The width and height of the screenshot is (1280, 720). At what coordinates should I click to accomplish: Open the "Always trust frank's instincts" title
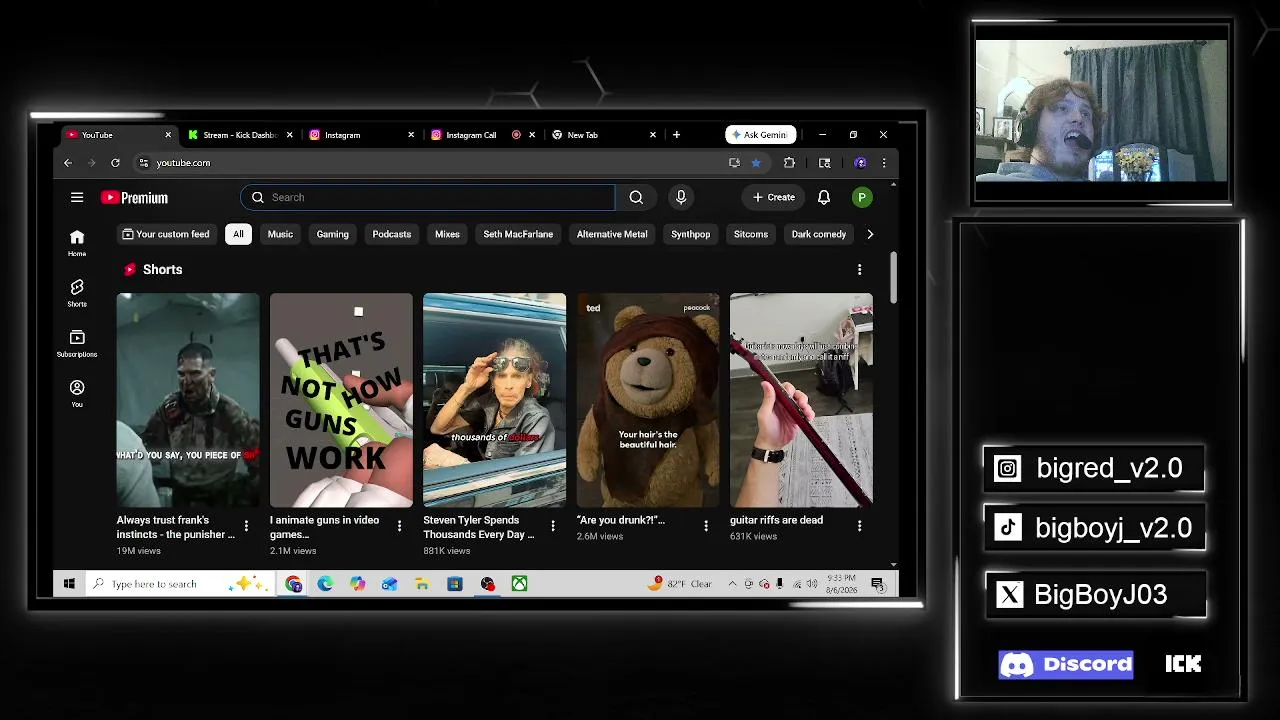point(176,527)
